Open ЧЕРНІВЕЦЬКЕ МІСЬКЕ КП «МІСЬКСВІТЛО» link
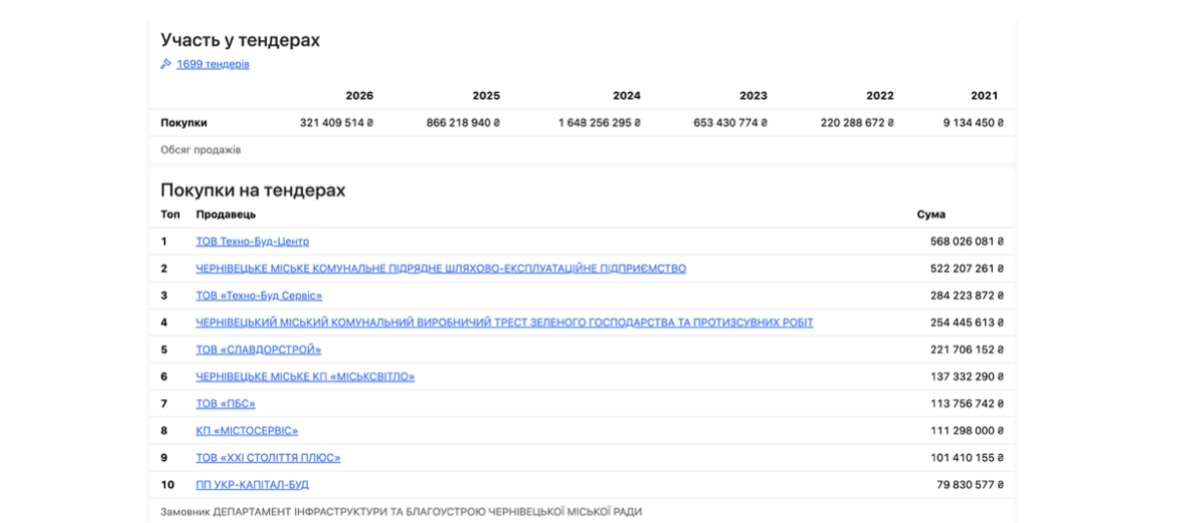Viewport: 1179px width, 523px height. (305, 377)
